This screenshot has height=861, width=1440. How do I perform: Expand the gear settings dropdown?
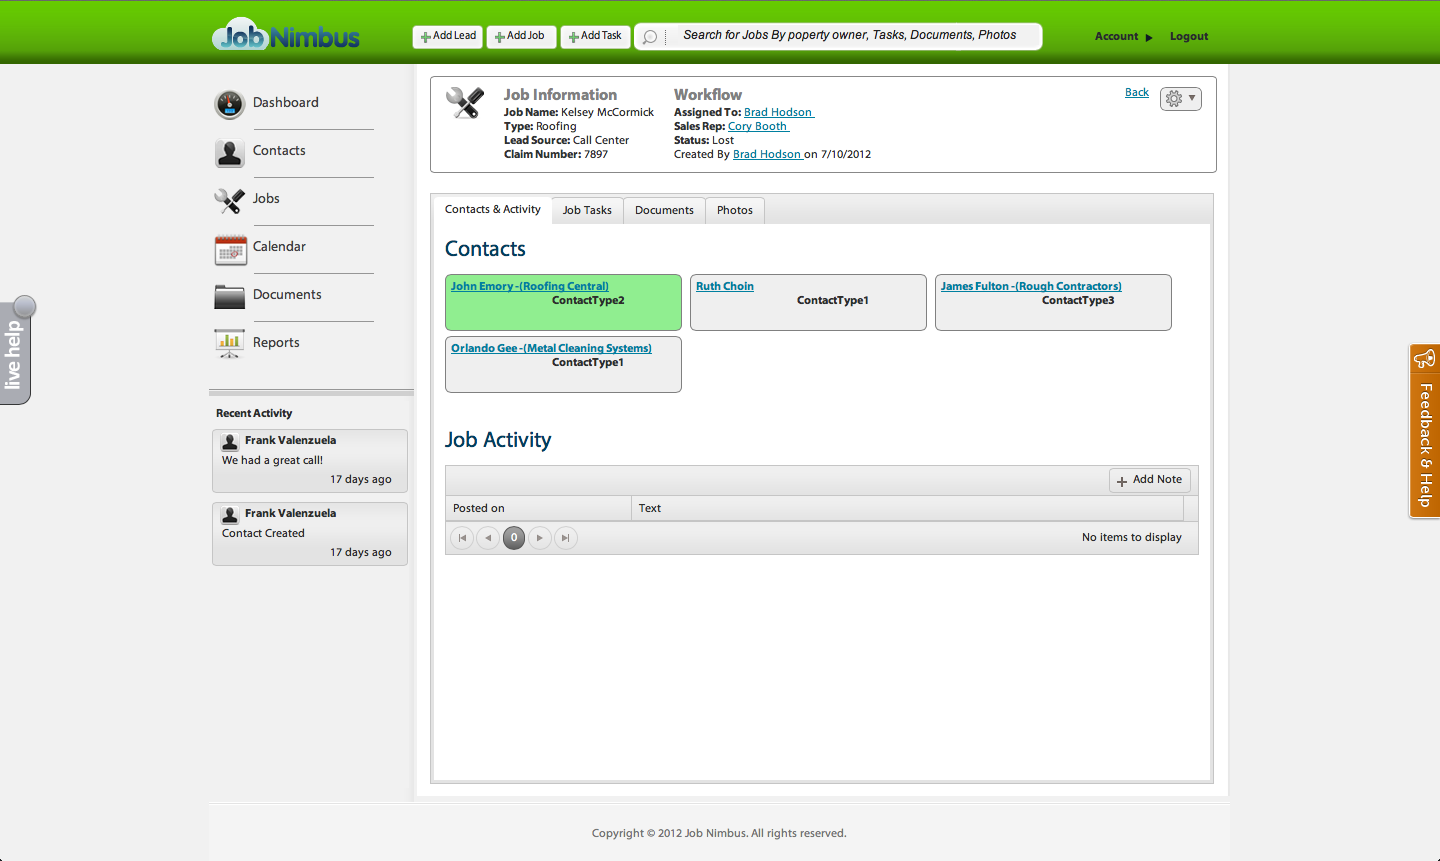pyautogui.click(x=1181, y=98)
